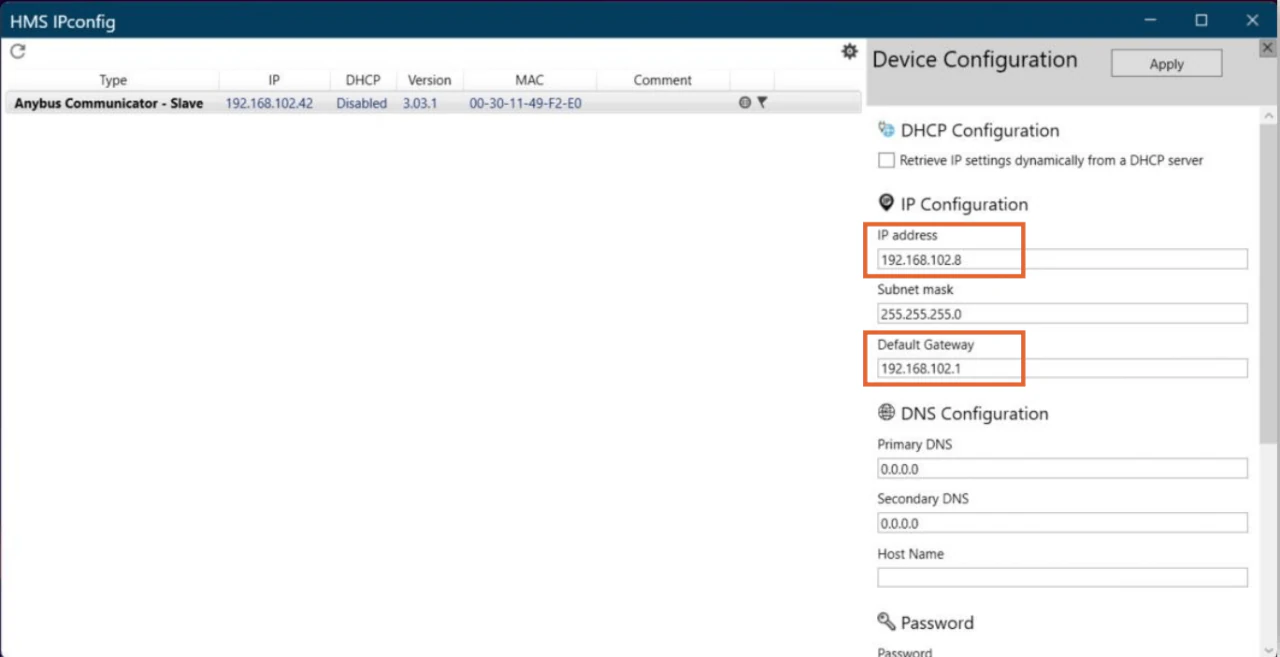Sort by MAC column header
Screen dimensions: 1280x657
pos(529,80)
